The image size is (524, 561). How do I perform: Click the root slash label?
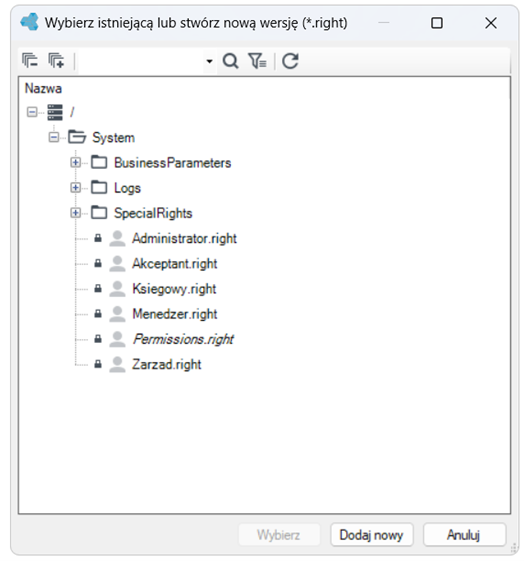(72, 112)
